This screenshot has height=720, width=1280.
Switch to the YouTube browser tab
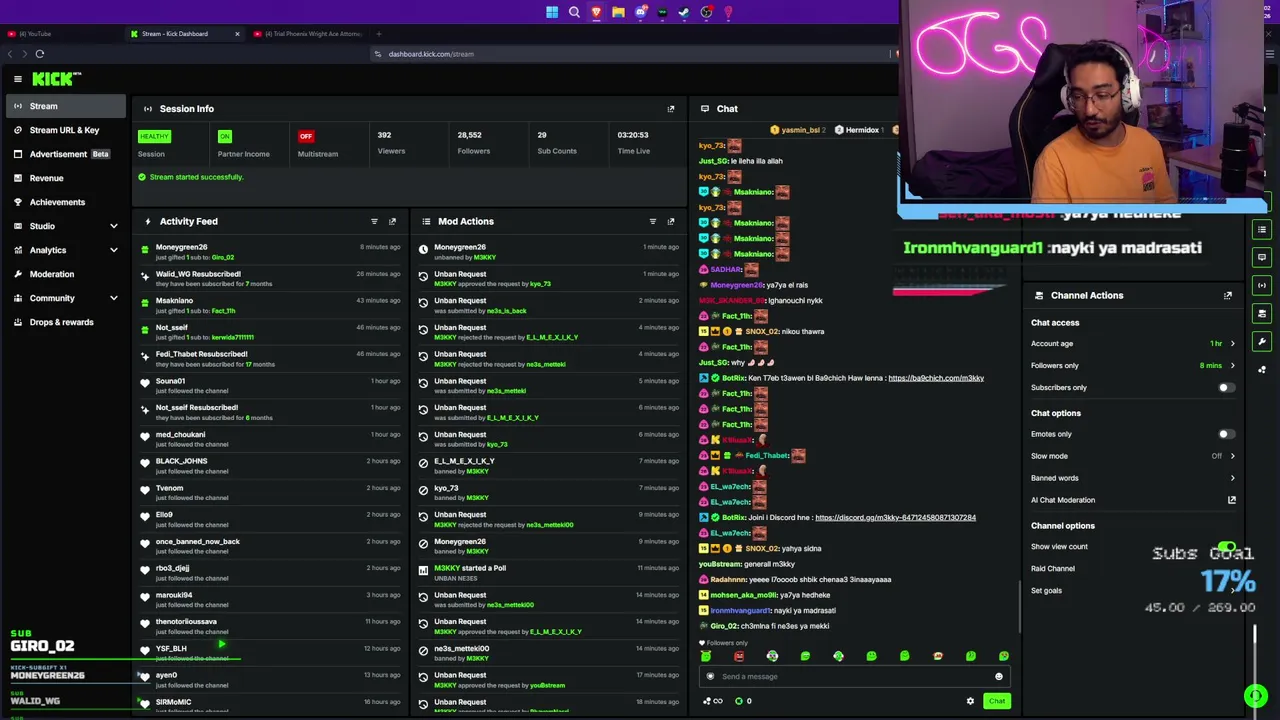pos(60,34)
